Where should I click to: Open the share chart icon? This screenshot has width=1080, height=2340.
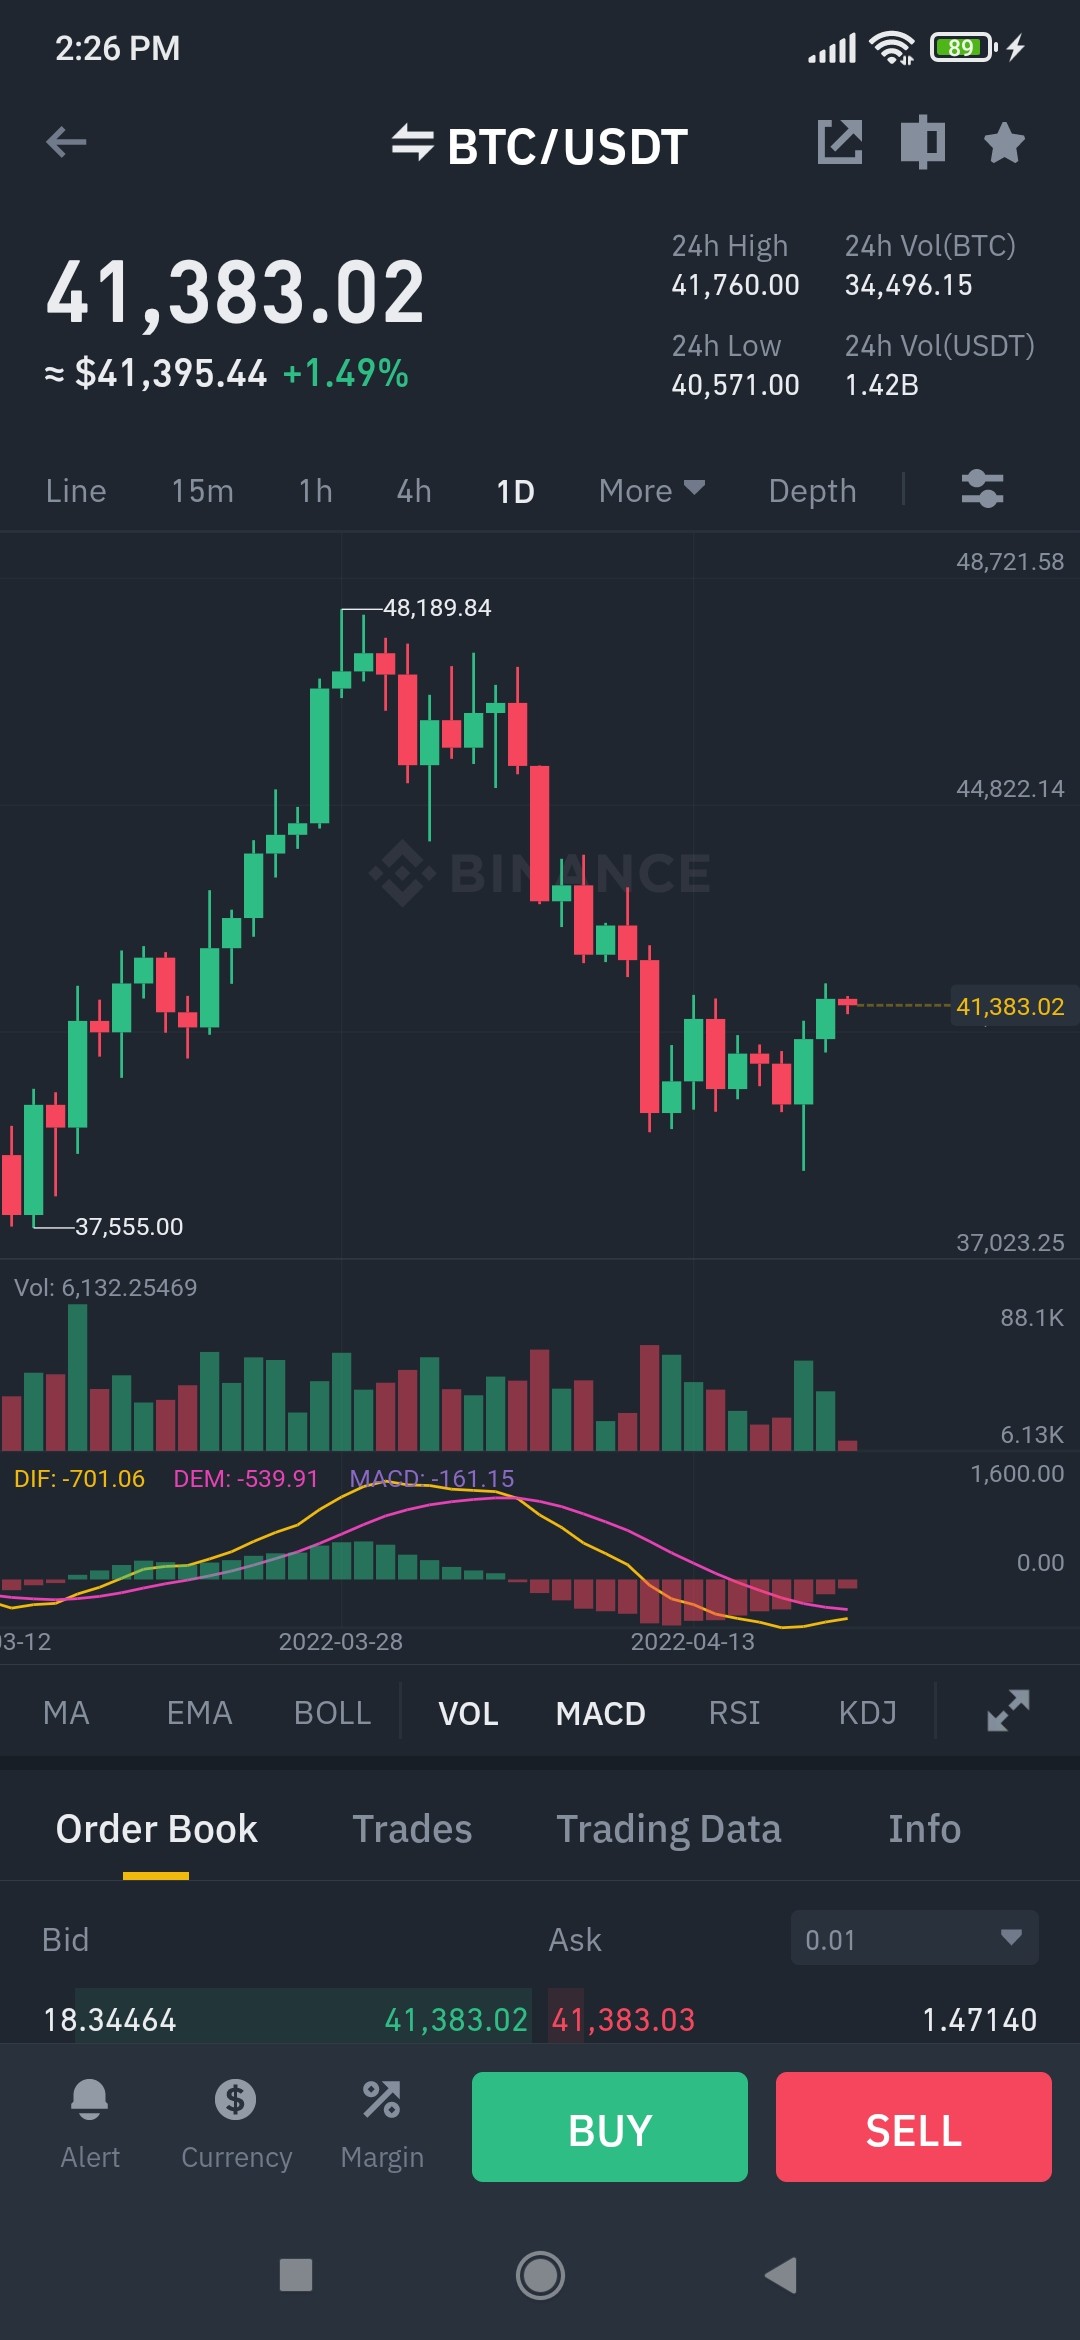coord(840,142)
